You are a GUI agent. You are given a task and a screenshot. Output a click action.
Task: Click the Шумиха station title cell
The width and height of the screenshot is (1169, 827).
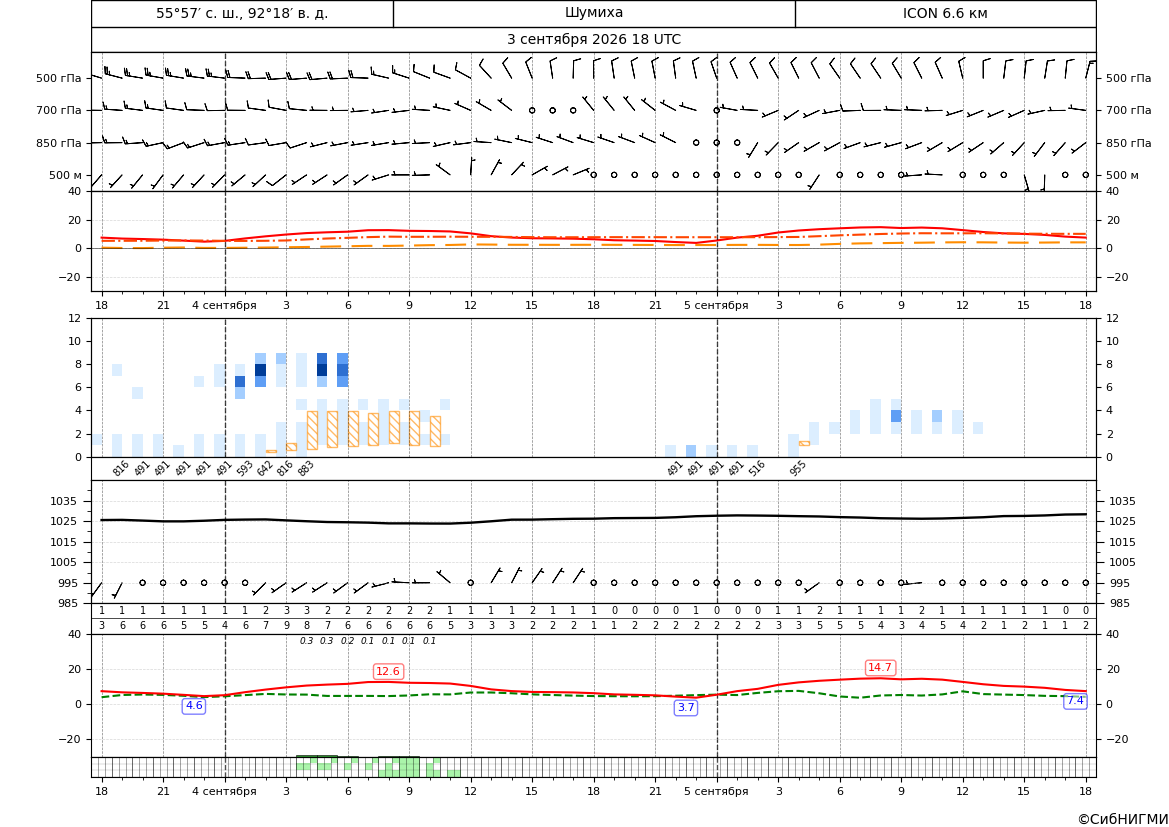pyautogui.click(x=594, y=13)
